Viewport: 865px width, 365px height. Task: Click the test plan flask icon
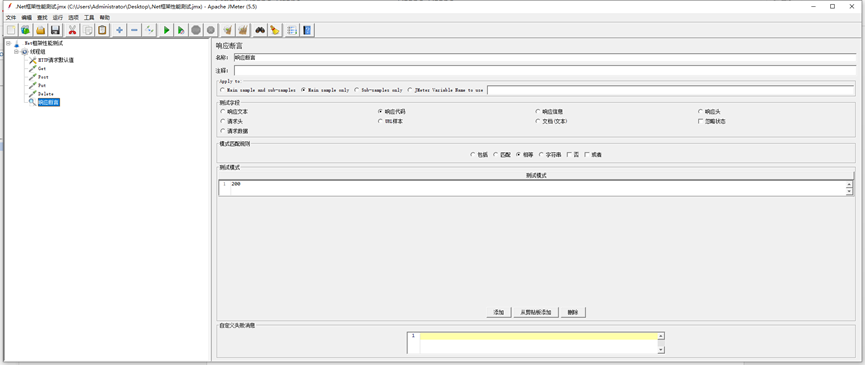click(17, 43)
